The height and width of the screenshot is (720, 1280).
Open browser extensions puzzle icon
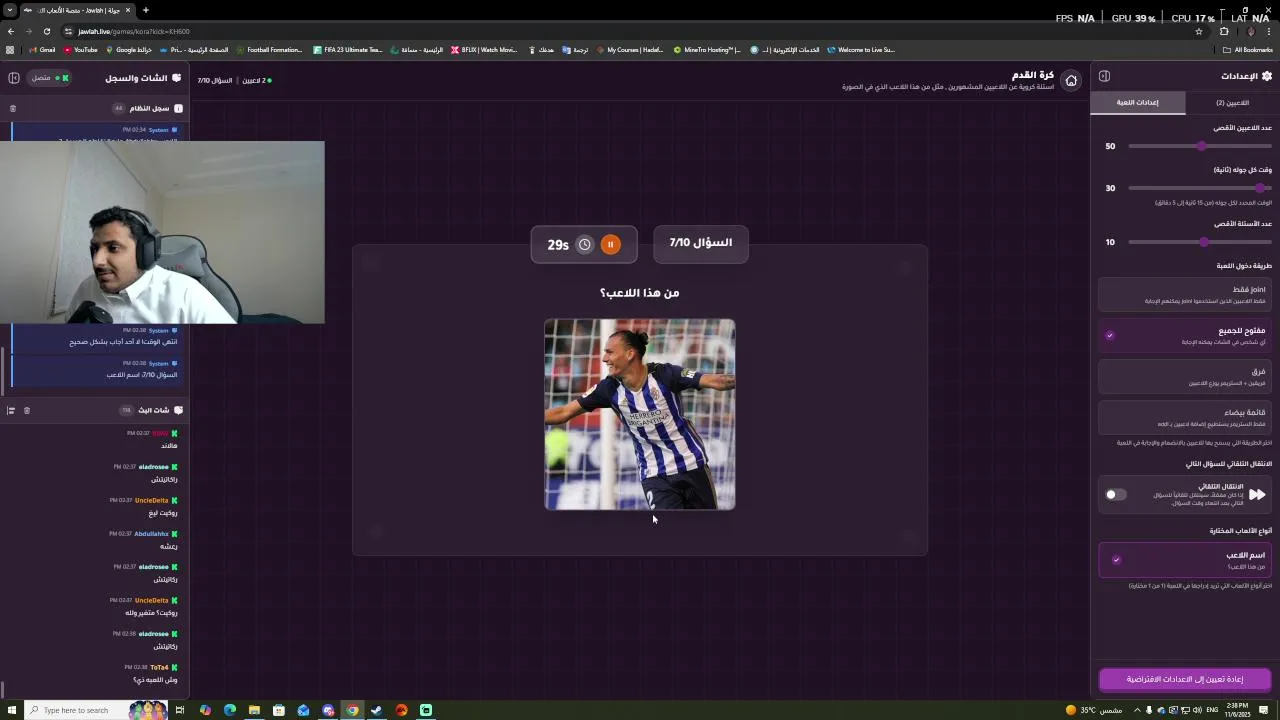(x=1224, y=31)
